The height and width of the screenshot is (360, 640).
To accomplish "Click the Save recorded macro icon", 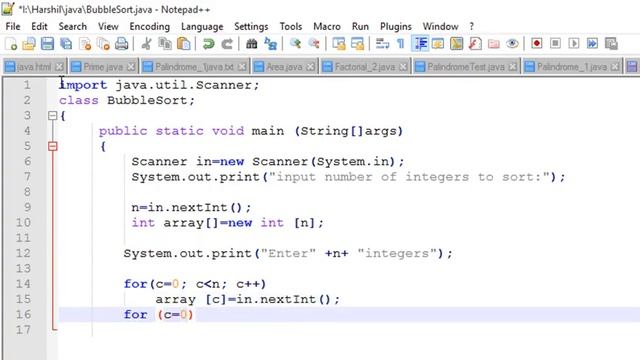I will [611, 44].
